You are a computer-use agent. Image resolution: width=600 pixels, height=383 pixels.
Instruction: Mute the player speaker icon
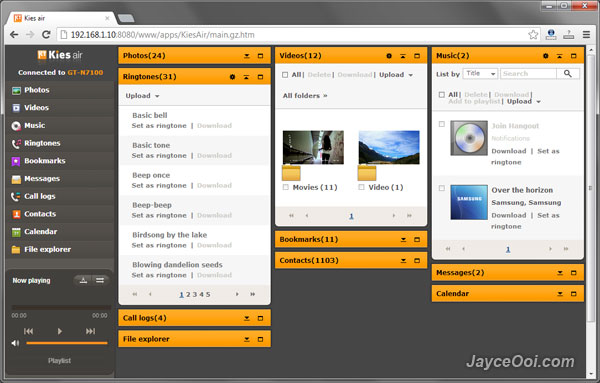click(x=15, y=343)
